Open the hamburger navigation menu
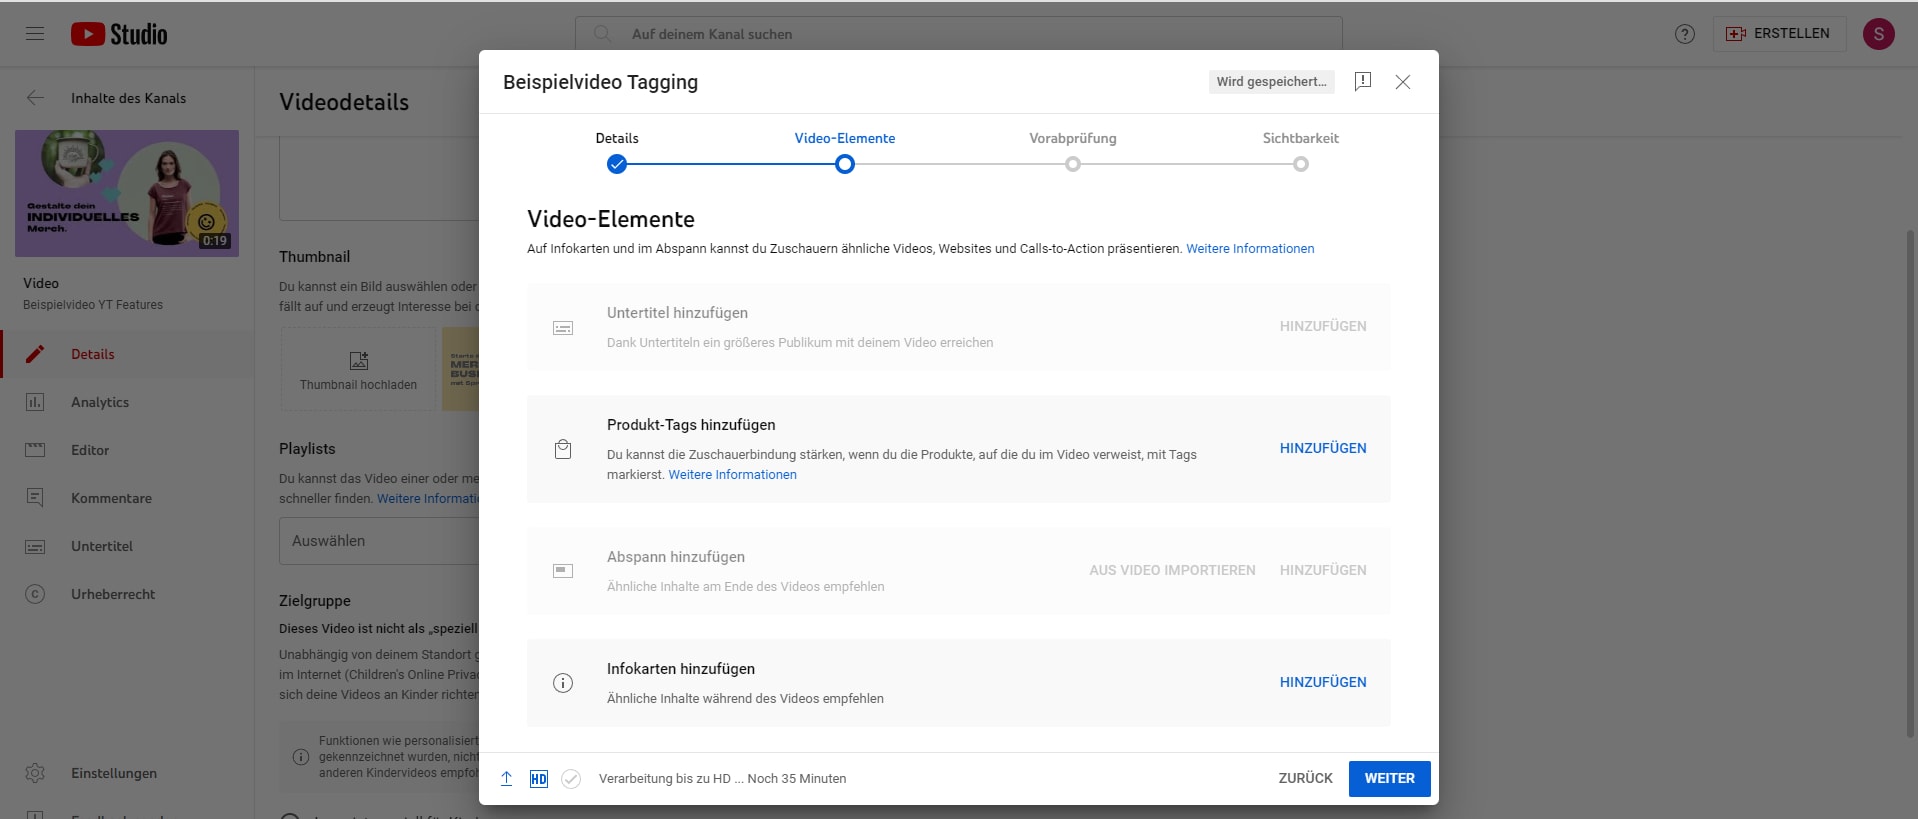The image size is (1918, 819). click(35, 34)
